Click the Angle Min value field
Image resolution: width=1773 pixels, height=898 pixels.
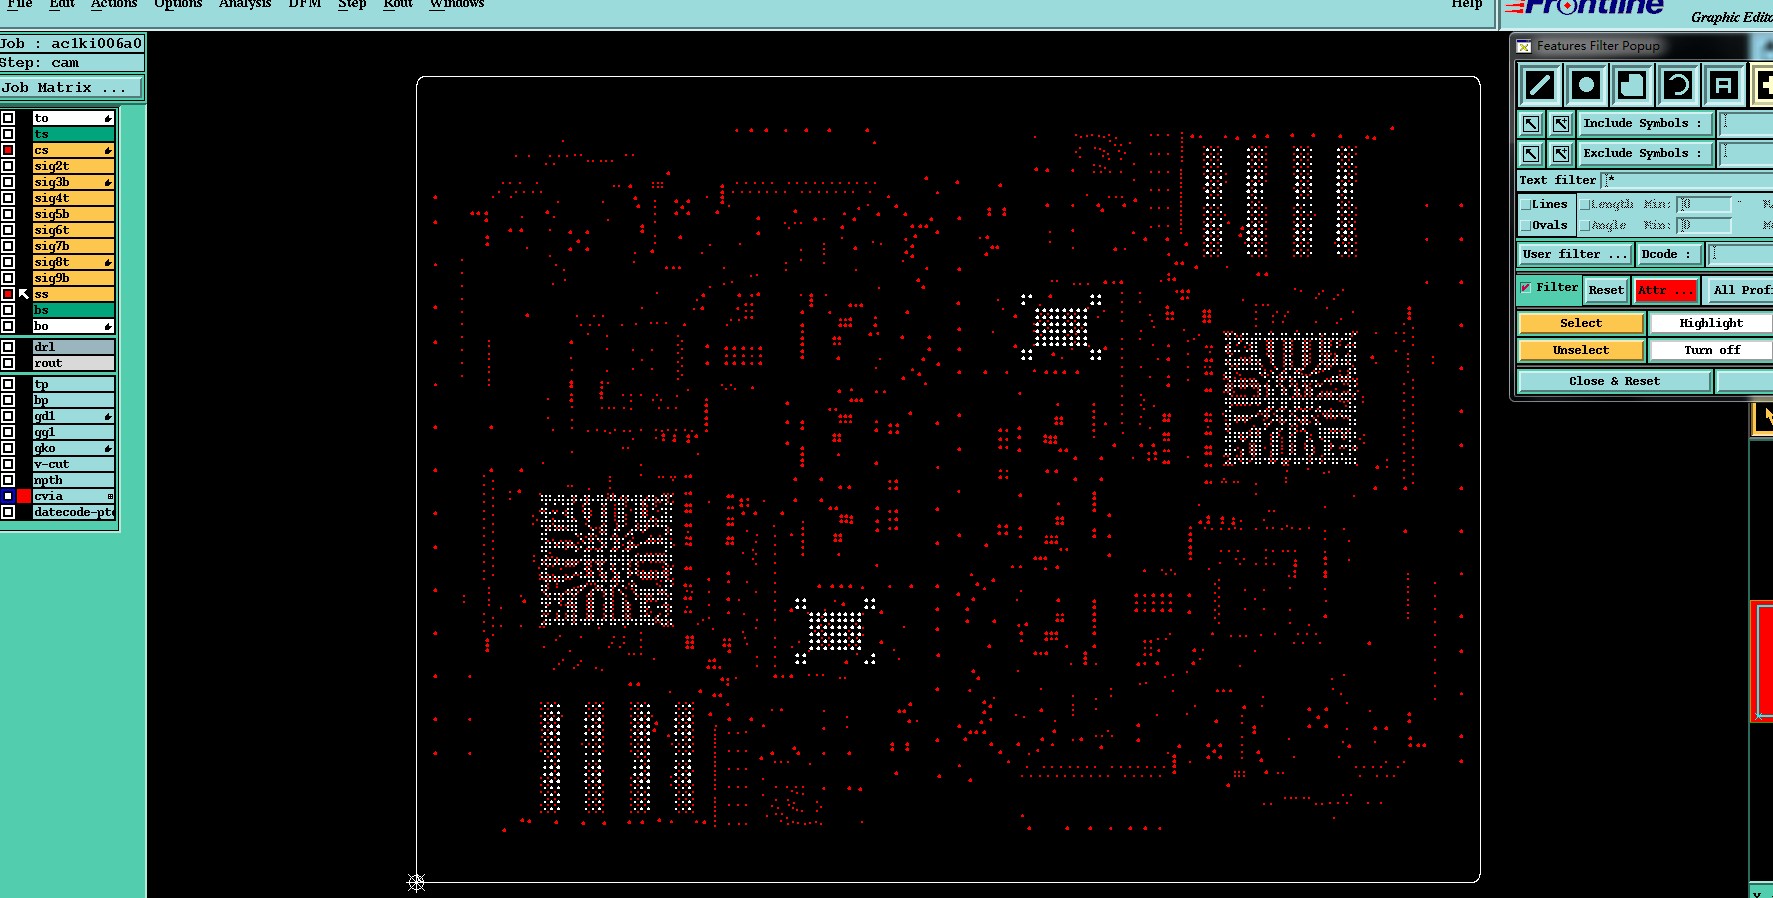[x=1705, y=225]
